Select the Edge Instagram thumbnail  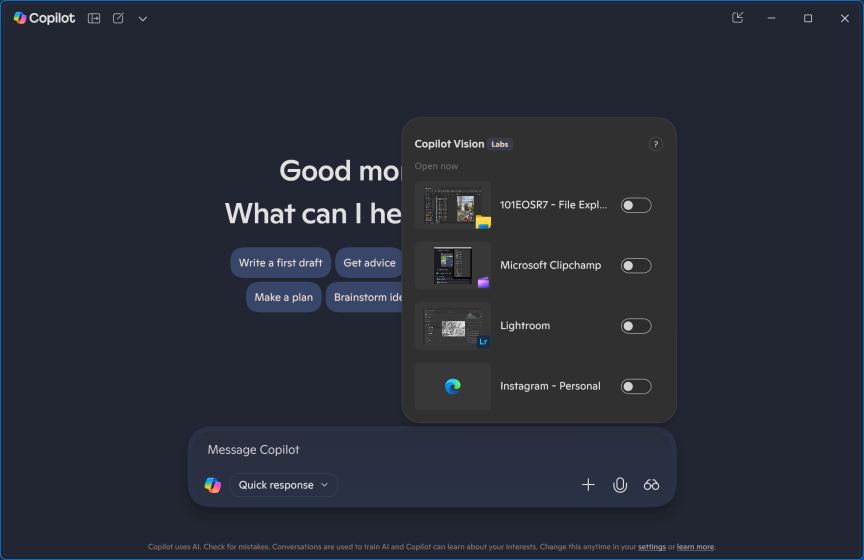pyautogui.click(x=453, y=386)
